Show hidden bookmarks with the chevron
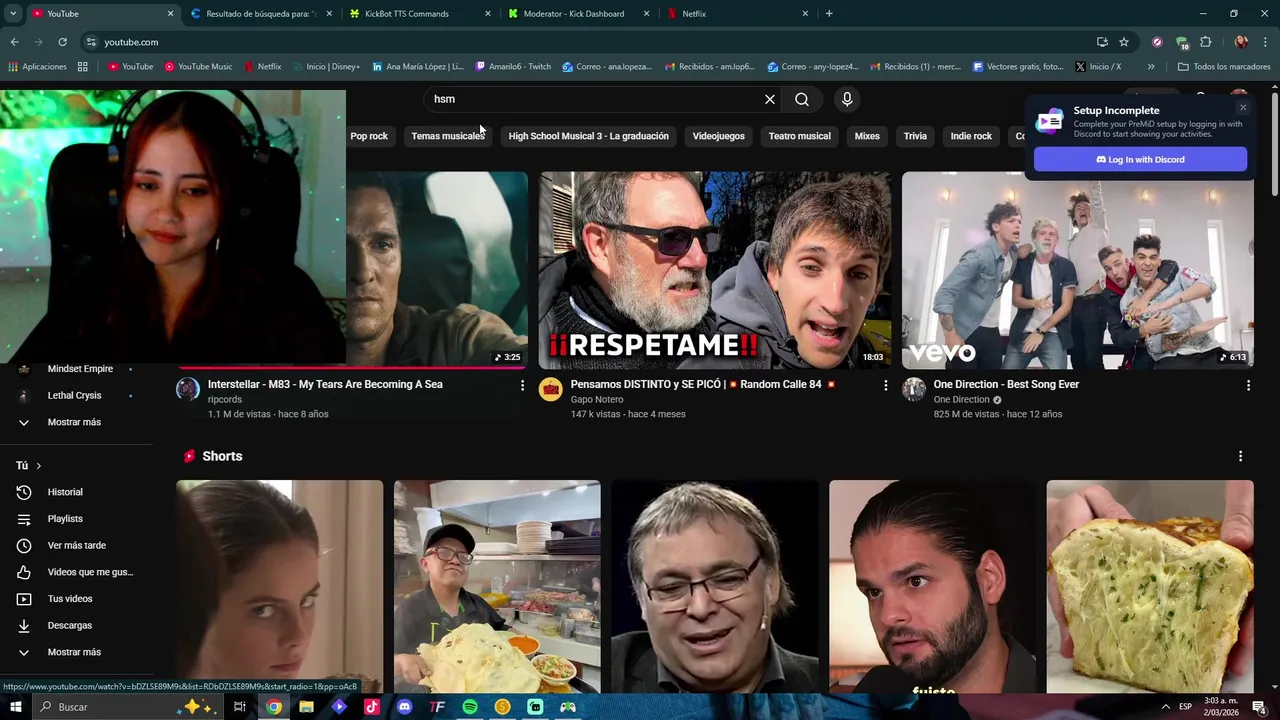1280x720 pixels. [1151, 67]
